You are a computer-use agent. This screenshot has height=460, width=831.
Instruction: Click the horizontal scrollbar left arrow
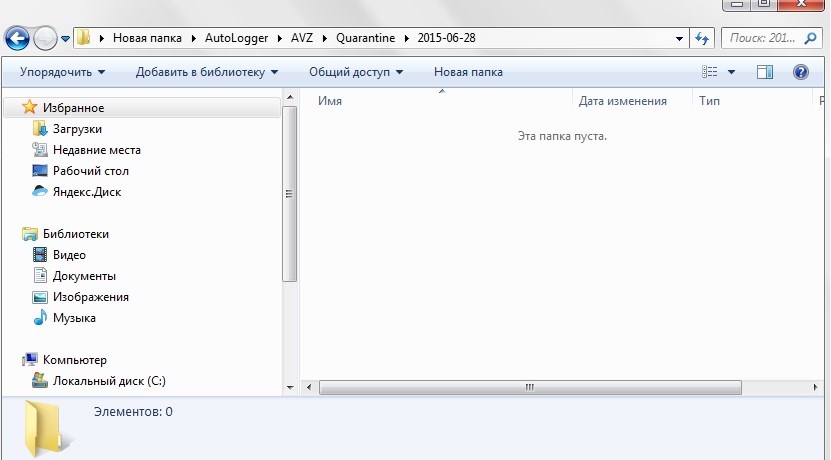tap(309, 387)
